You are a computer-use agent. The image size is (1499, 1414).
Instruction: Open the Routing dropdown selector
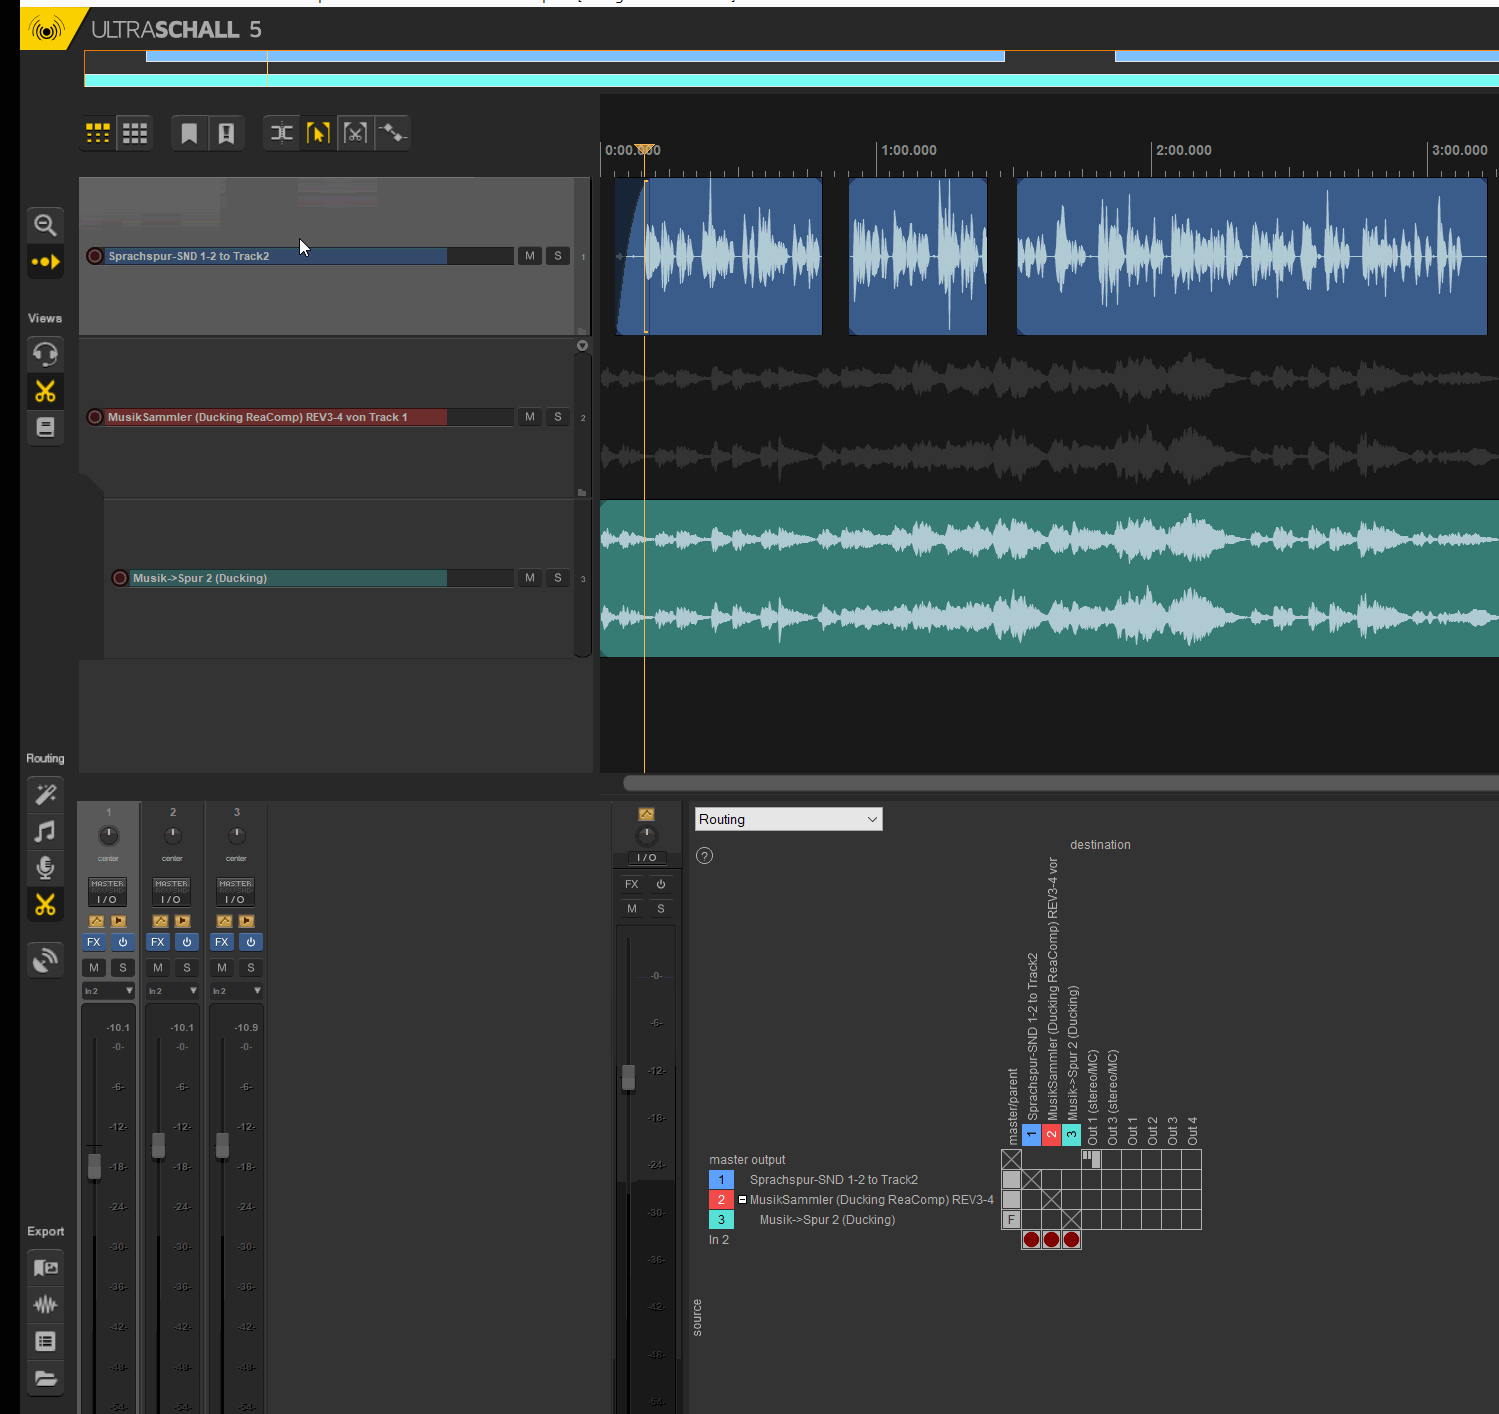[788, 819]
